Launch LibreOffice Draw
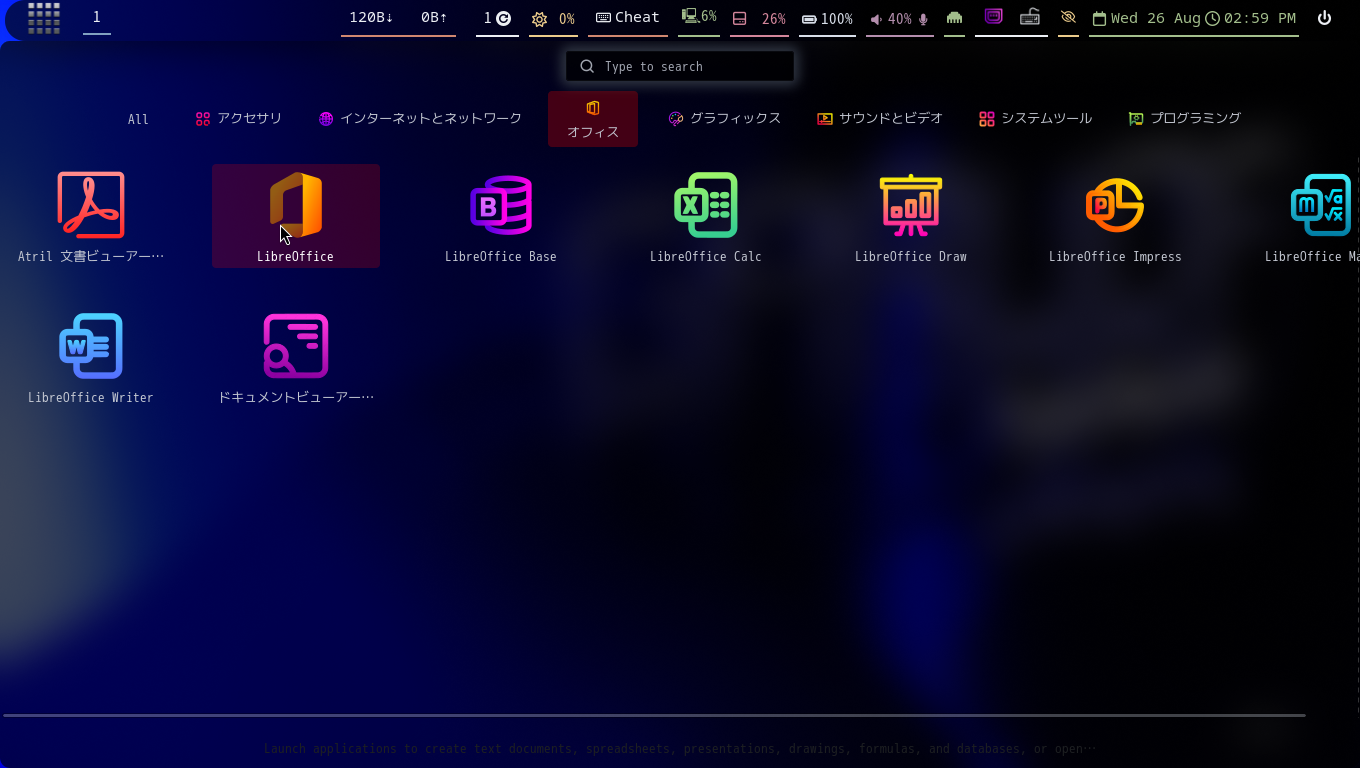1360x768 pixels. tap(911, 216)
